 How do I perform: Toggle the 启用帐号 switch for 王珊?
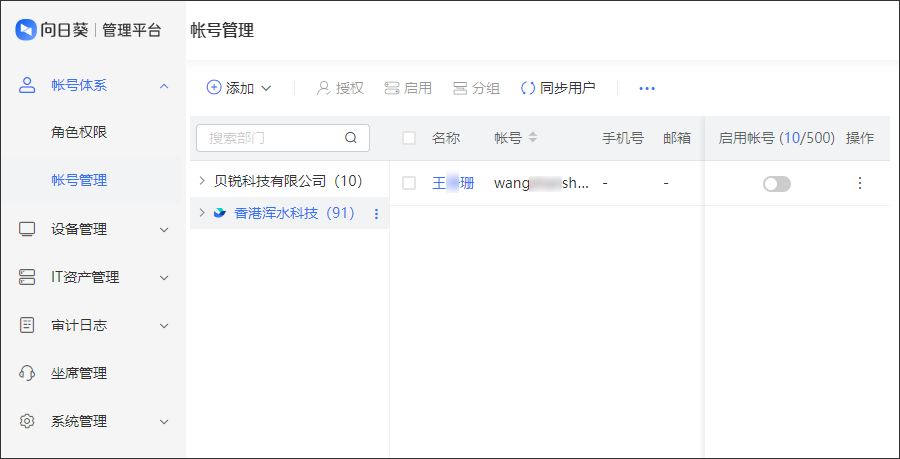click(x=776, y=183)
